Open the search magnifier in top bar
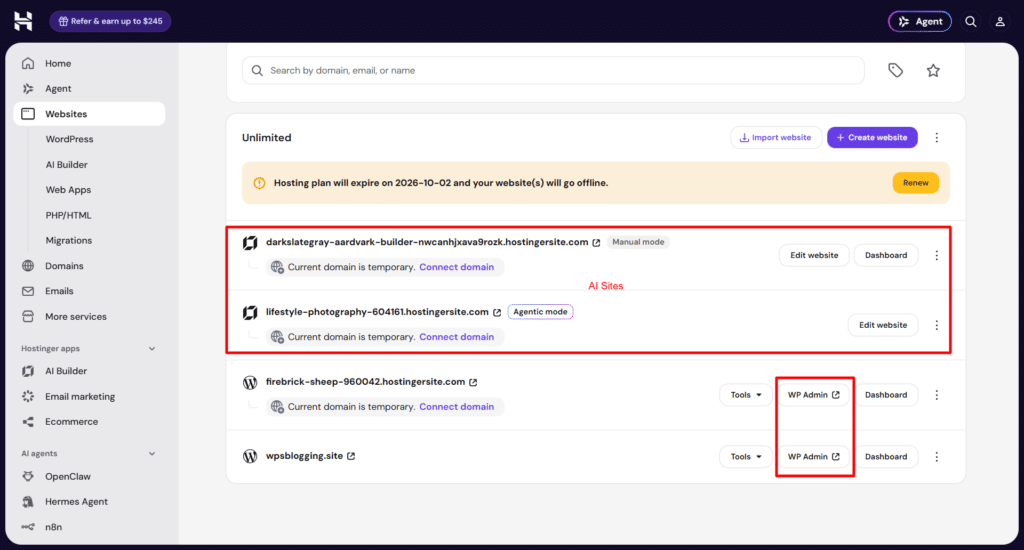 tap(970, 22)
